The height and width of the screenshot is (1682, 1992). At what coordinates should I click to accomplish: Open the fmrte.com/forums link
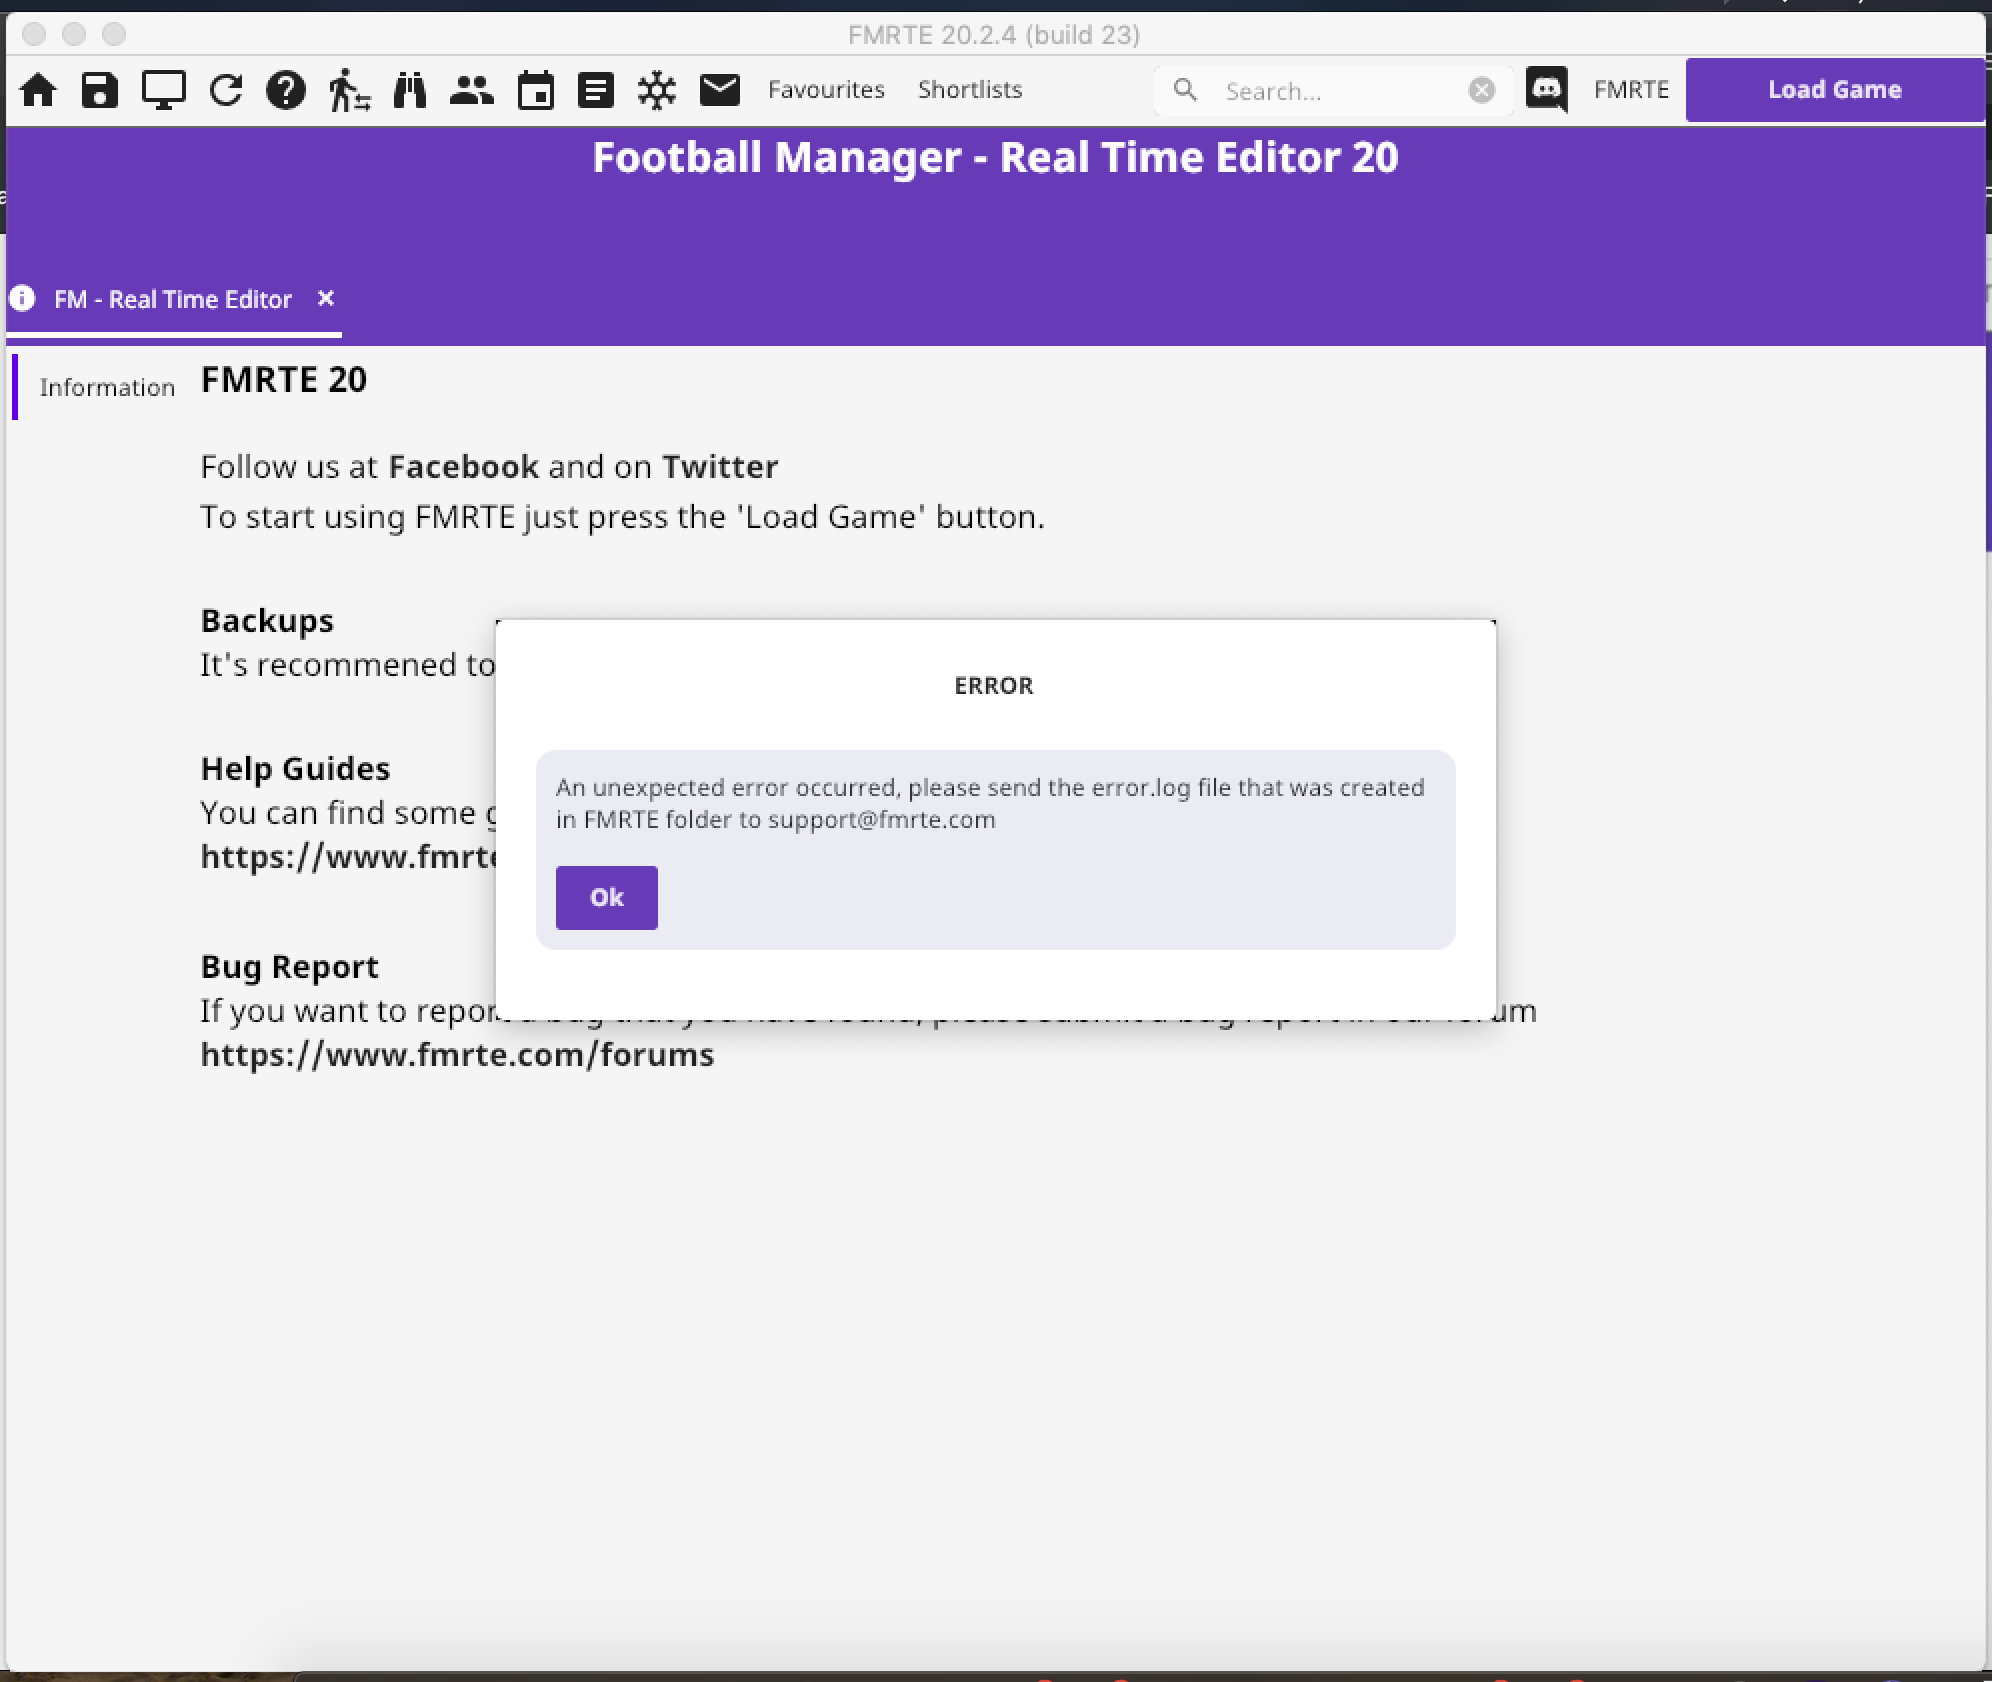pos(457,1054)
